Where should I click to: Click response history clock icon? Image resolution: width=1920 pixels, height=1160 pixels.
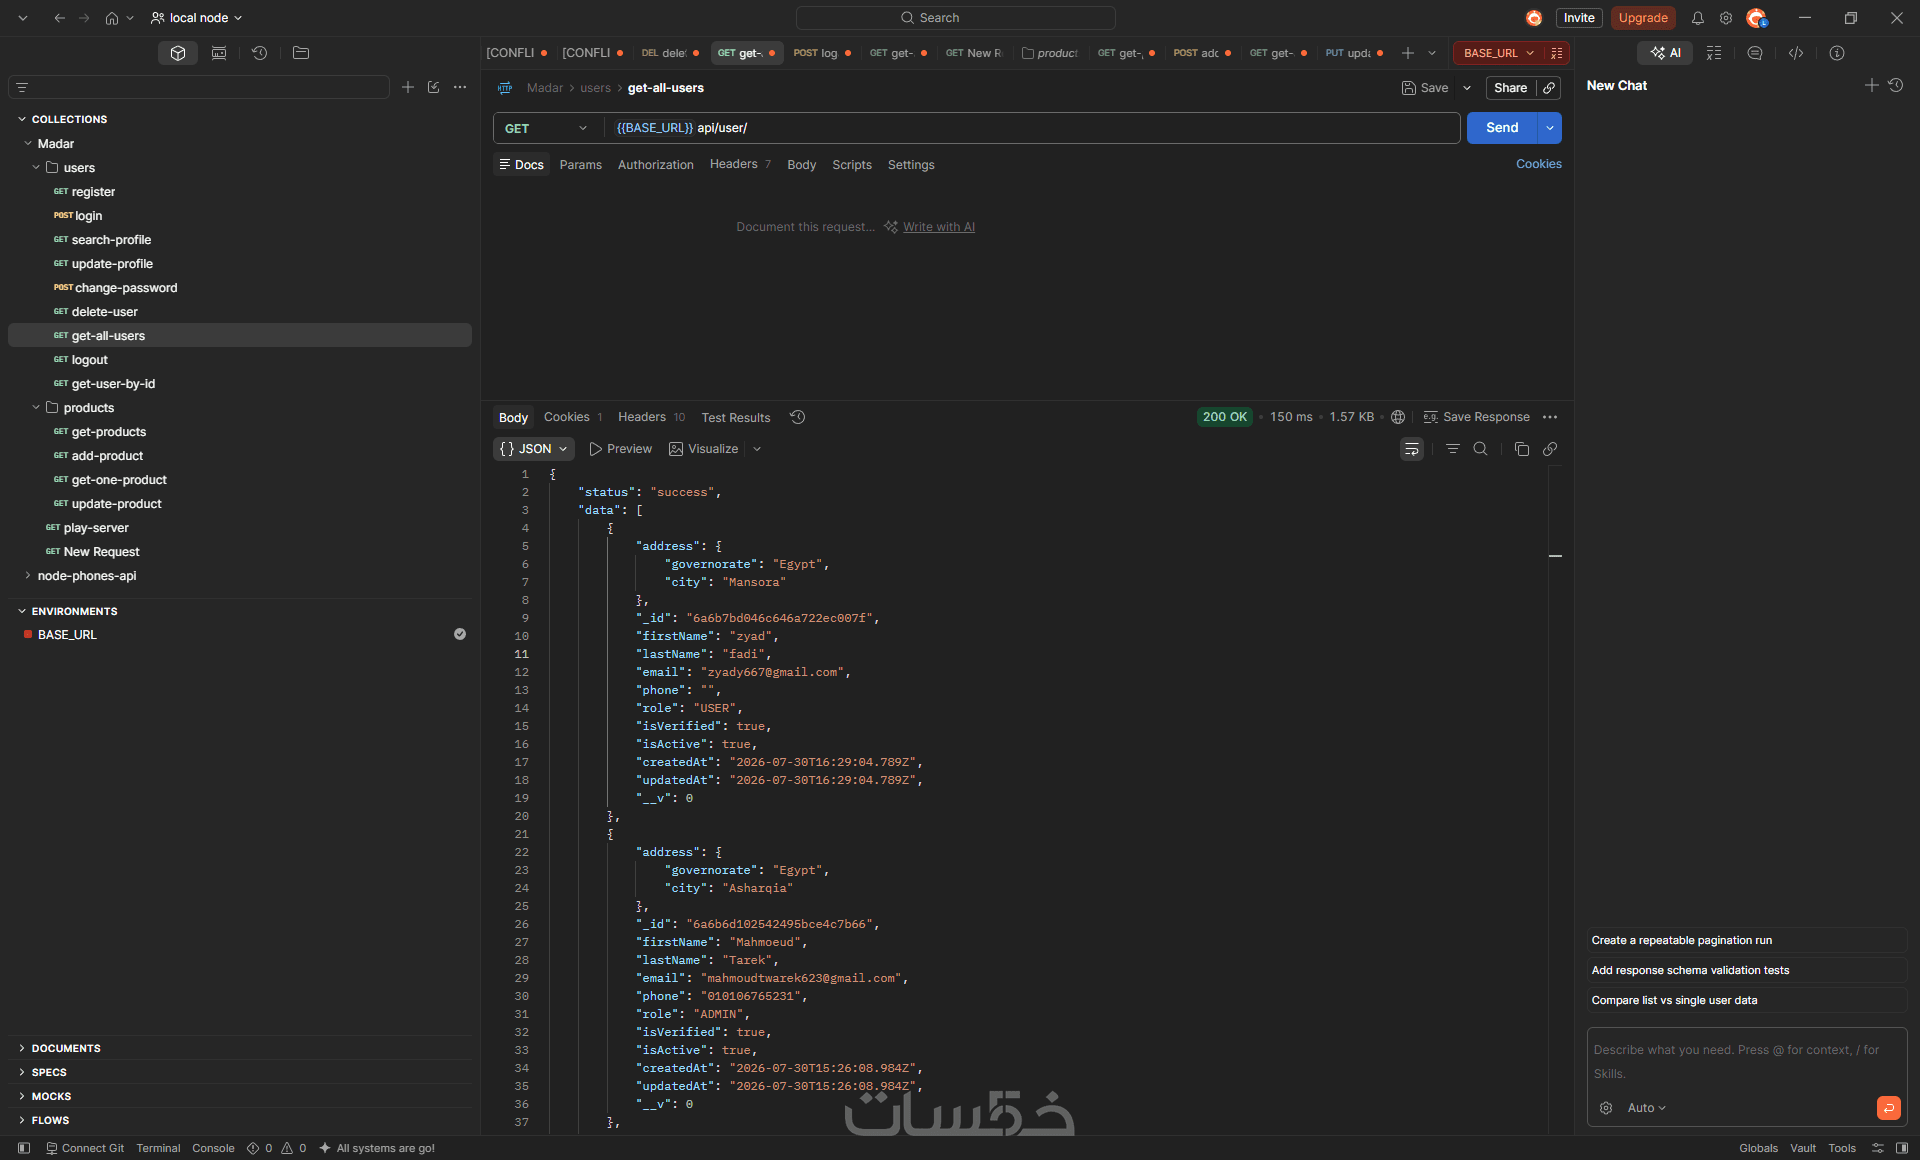click(798, 417)
